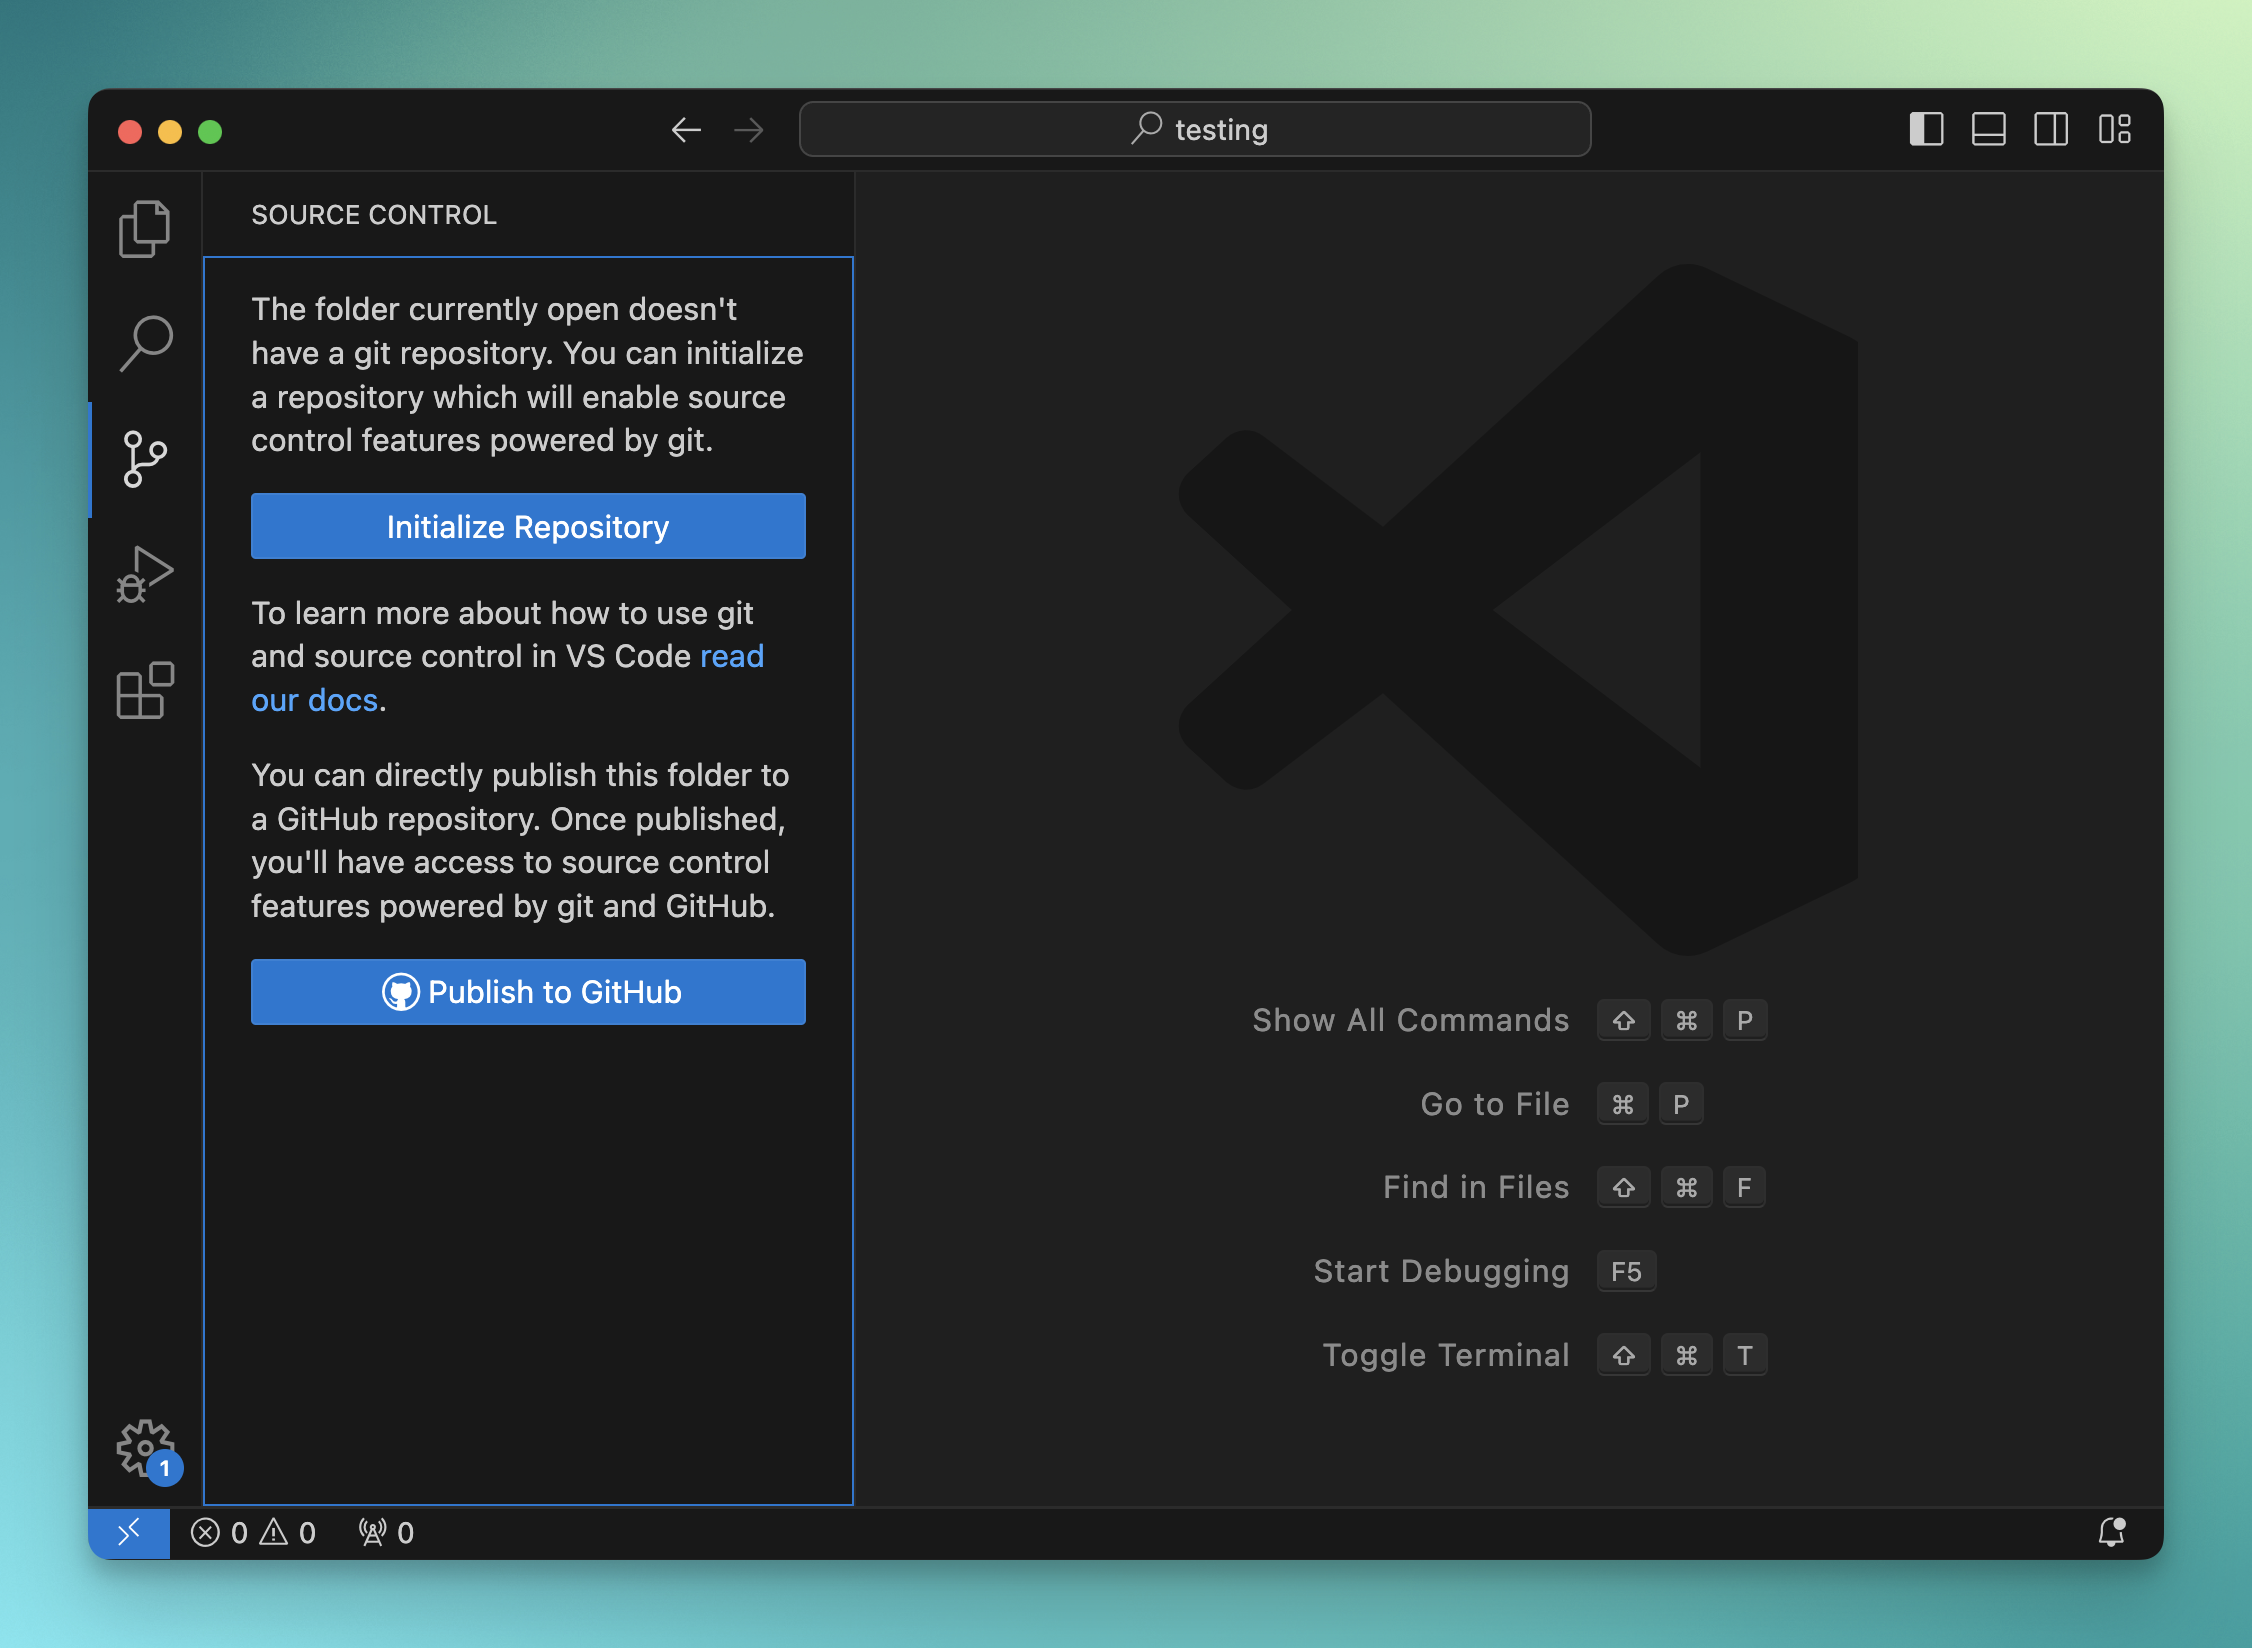
Task: Open the Extensions view icon
Action: (145, 690)
